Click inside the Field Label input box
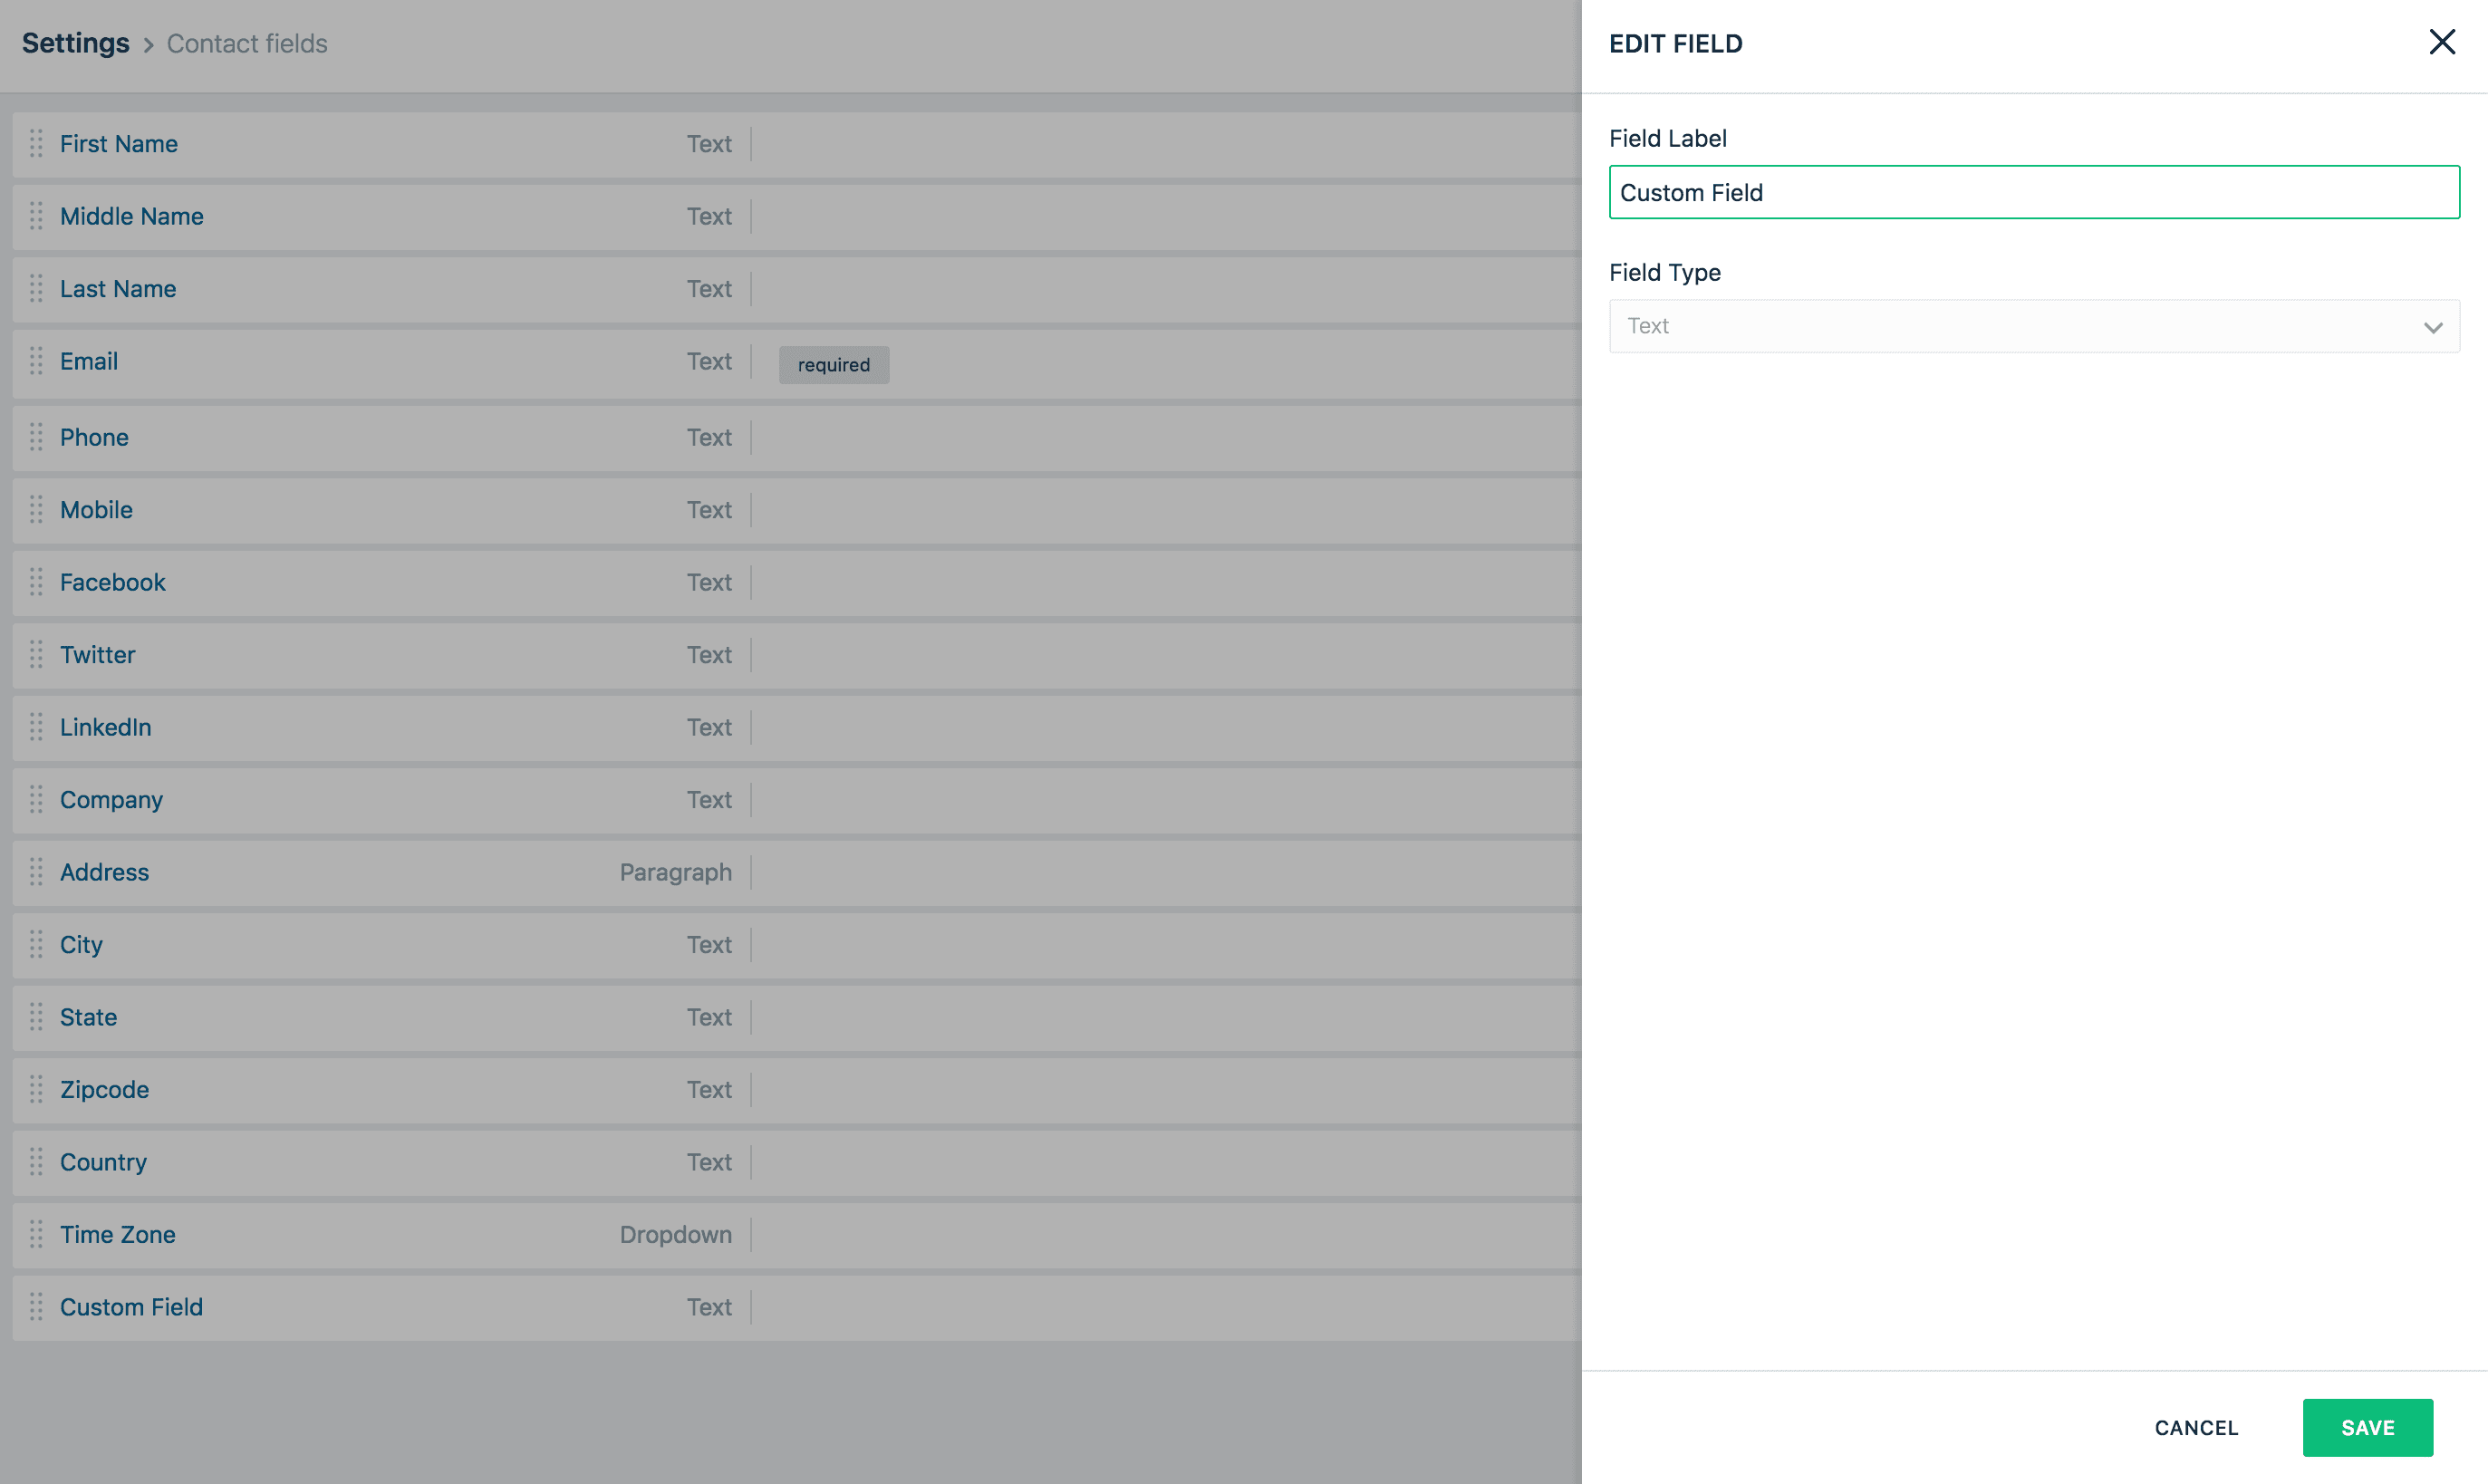Viewport: 2488px width, 1484px height. tap(2033, 192)
